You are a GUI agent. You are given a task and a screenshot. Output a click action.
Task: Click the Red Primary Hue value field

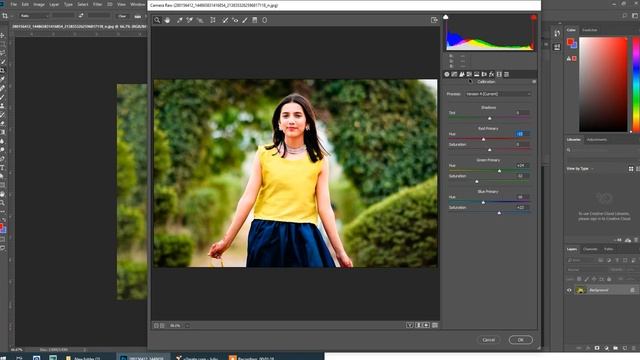[522, 134]
